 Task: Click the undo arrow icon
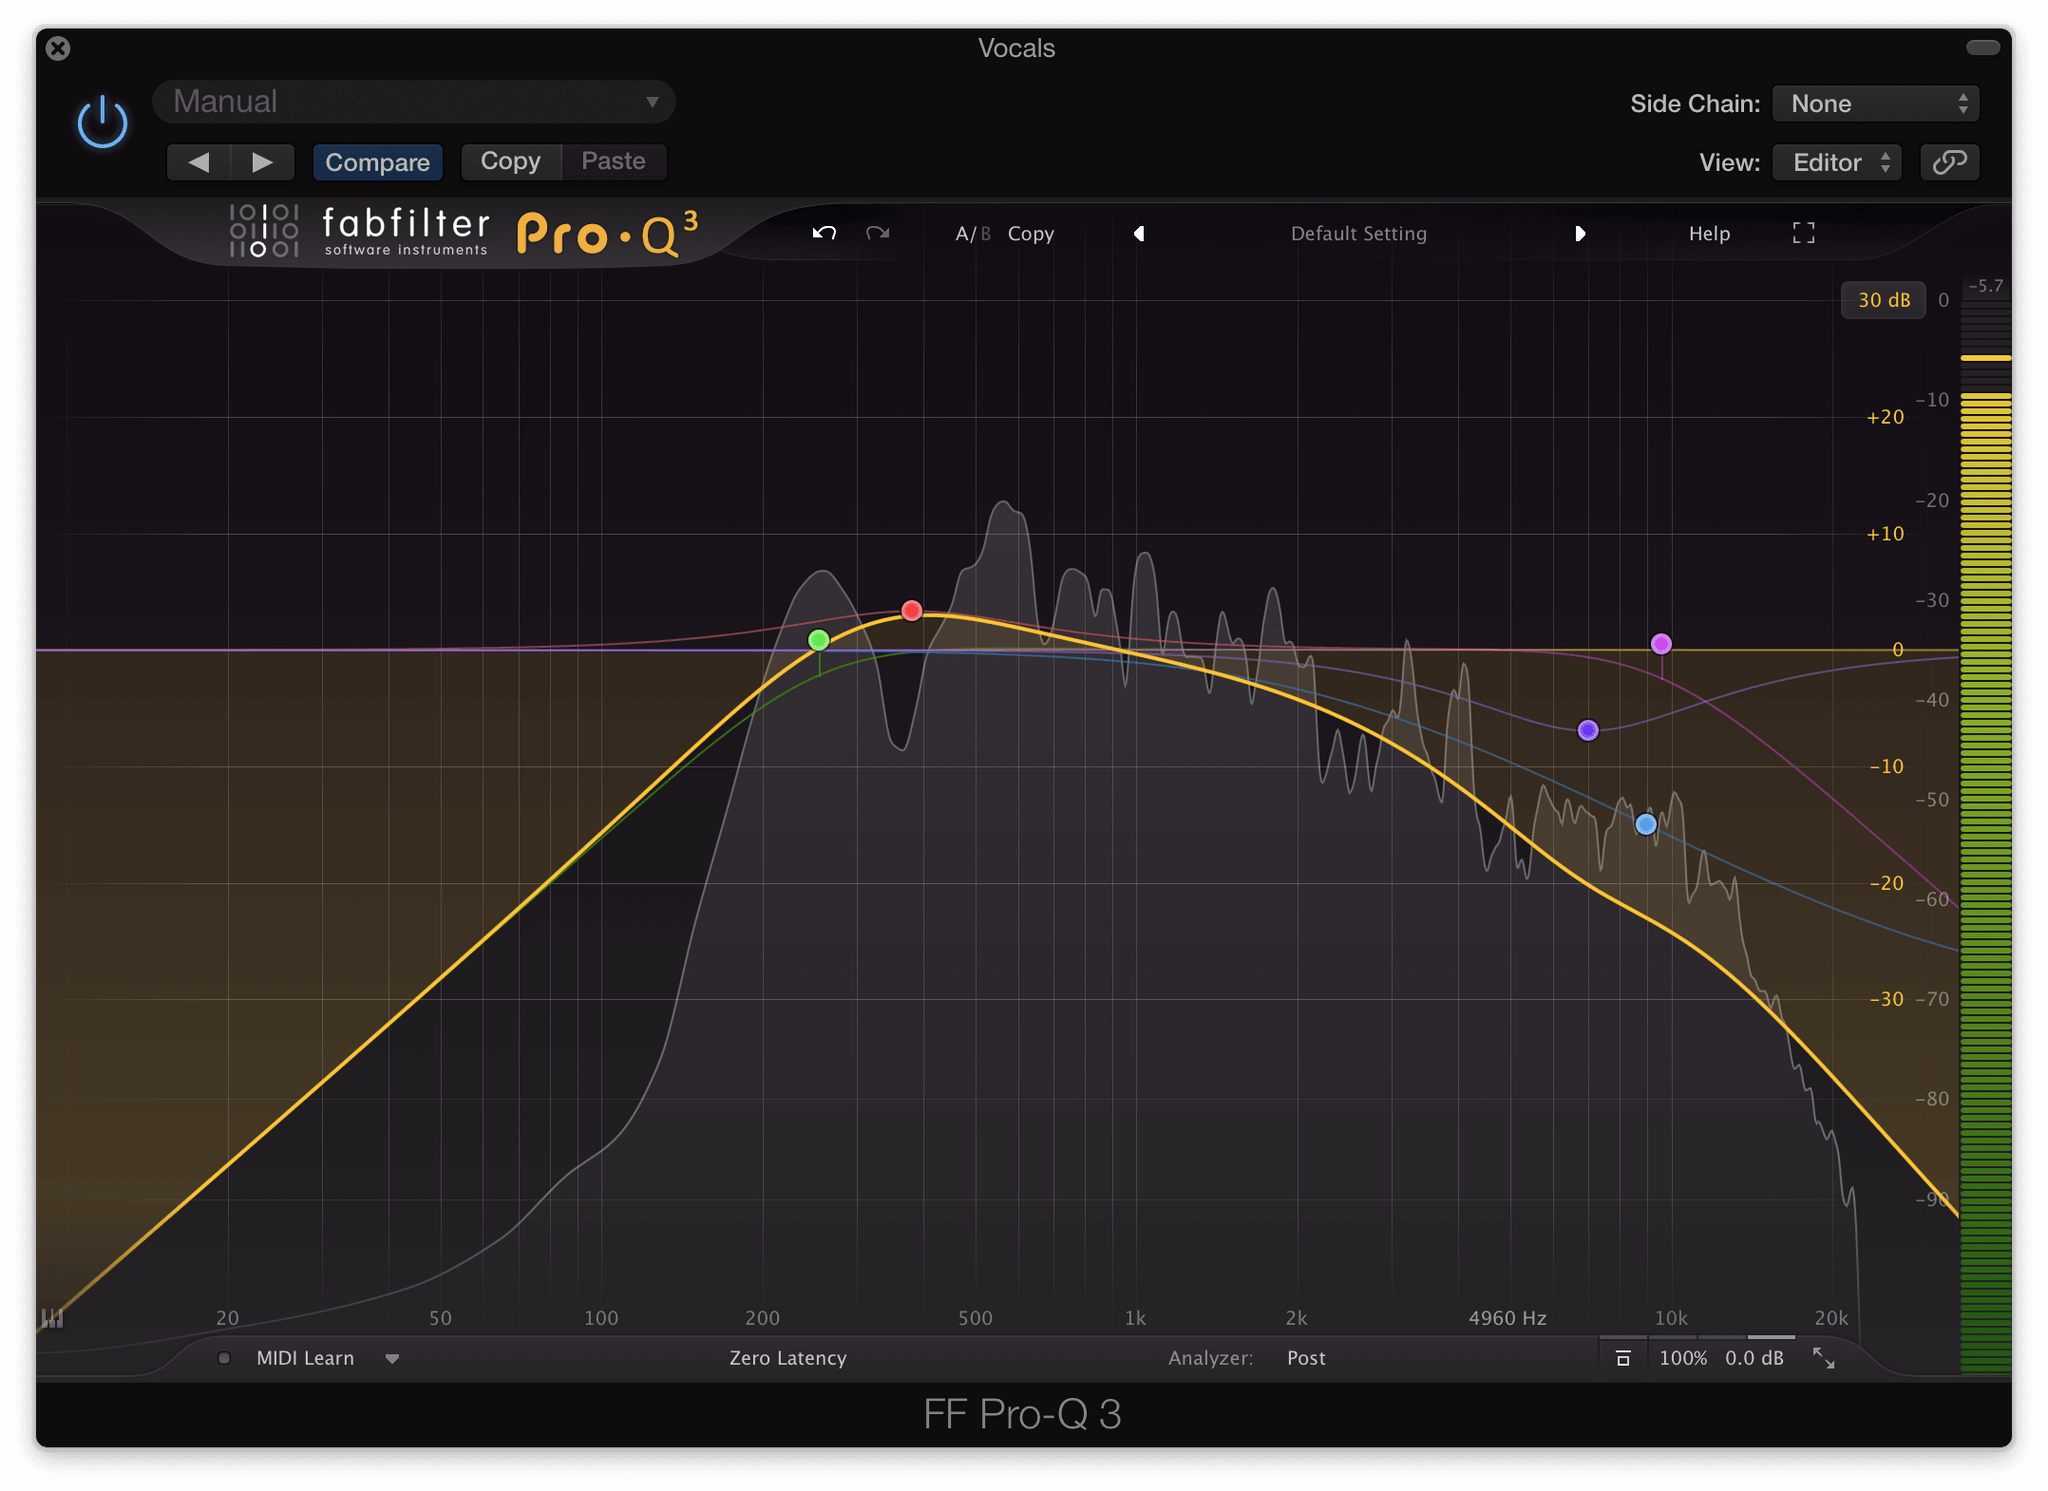824,233
